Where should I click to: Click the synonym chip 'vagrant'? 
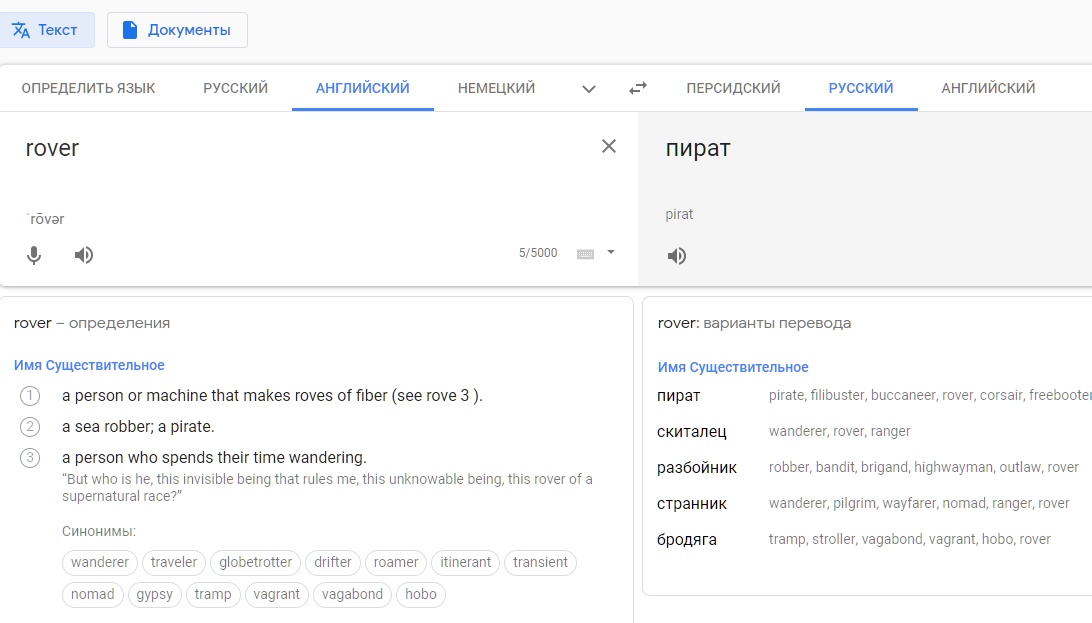[276, 594]
